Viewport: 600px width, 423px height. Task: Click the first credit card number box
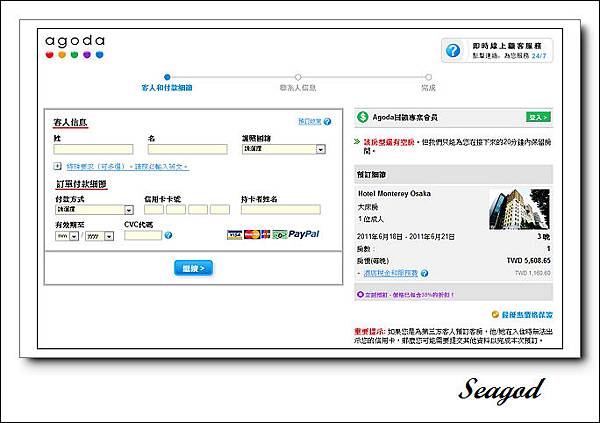[154, 209]
